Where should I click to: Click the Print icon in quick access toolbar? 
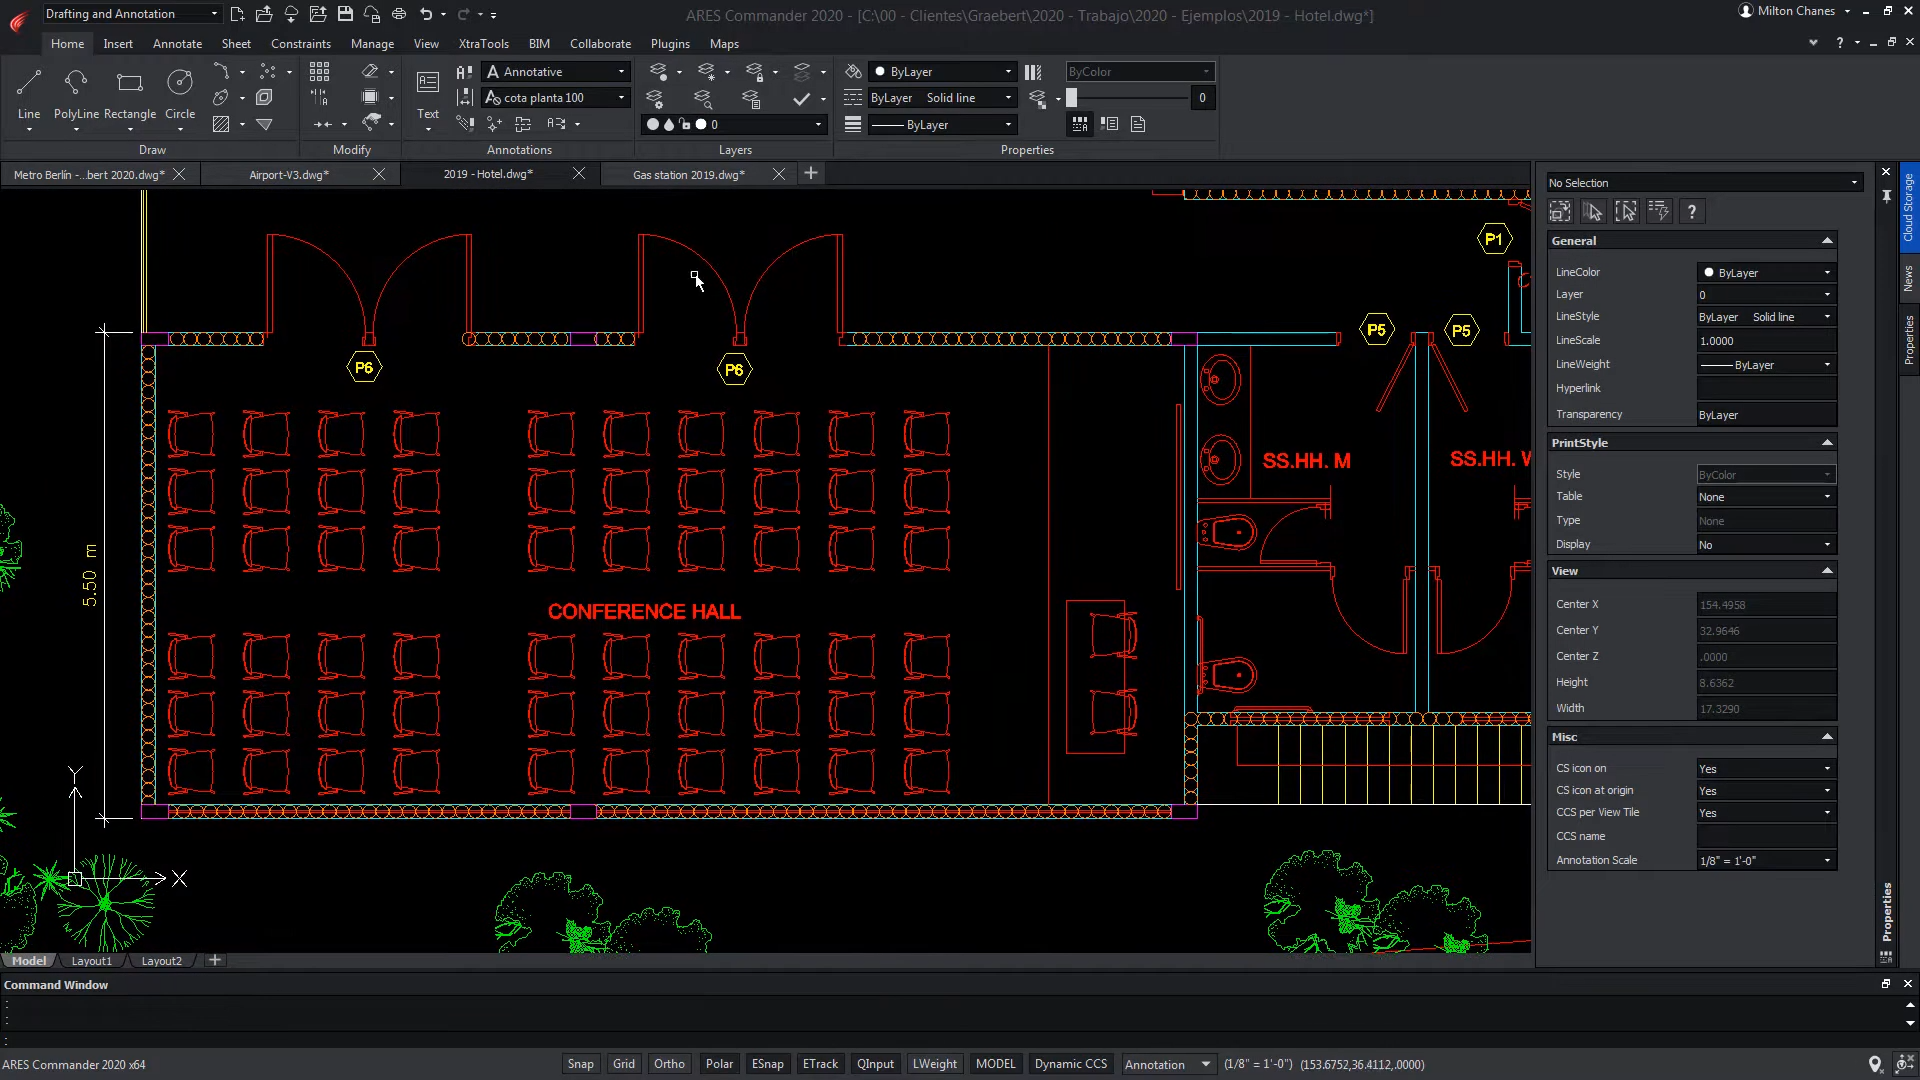coord(399,14)
